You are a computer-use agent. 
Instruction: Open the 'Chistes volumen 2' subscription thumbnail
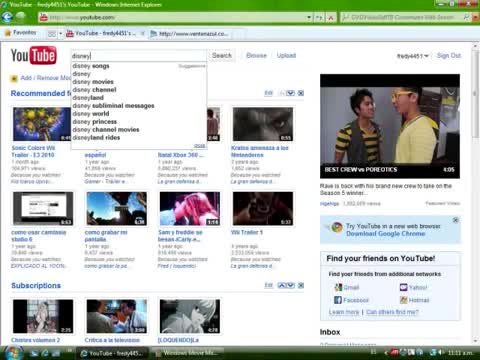pyautogui.click(x=43, y=316)
